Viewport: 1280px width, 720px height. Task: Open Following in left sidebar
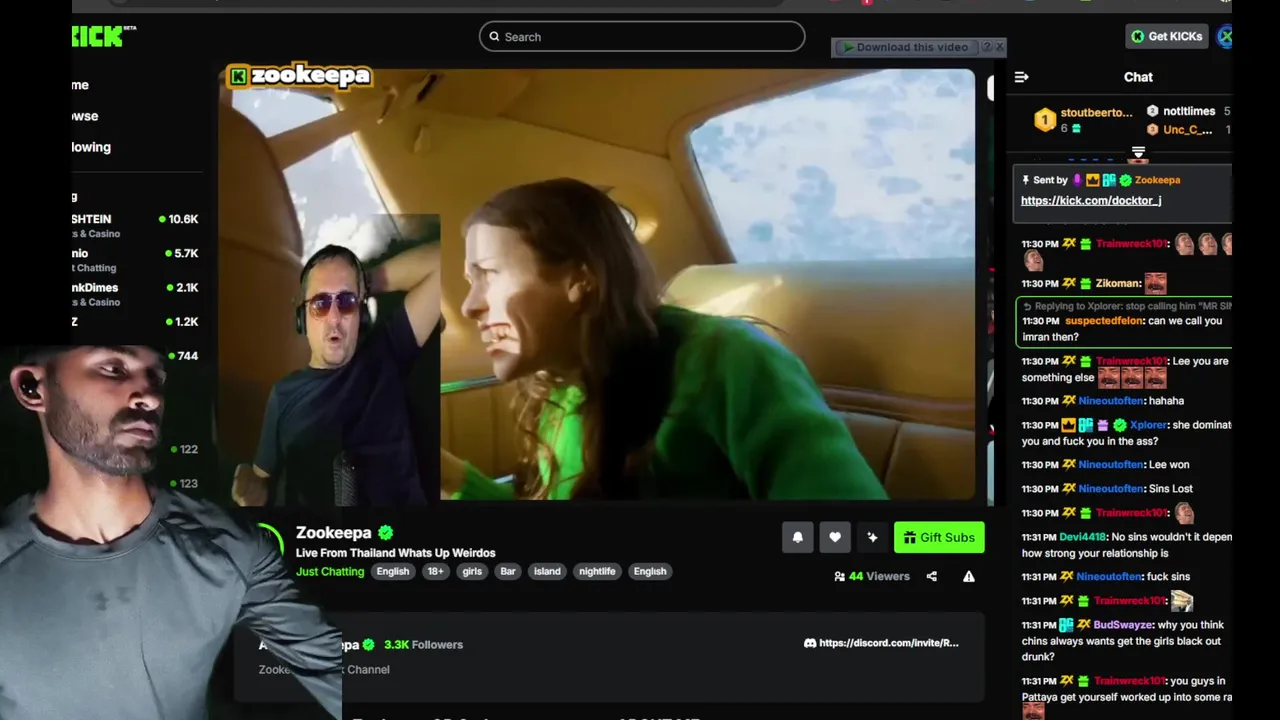click(x=91, y=147)
